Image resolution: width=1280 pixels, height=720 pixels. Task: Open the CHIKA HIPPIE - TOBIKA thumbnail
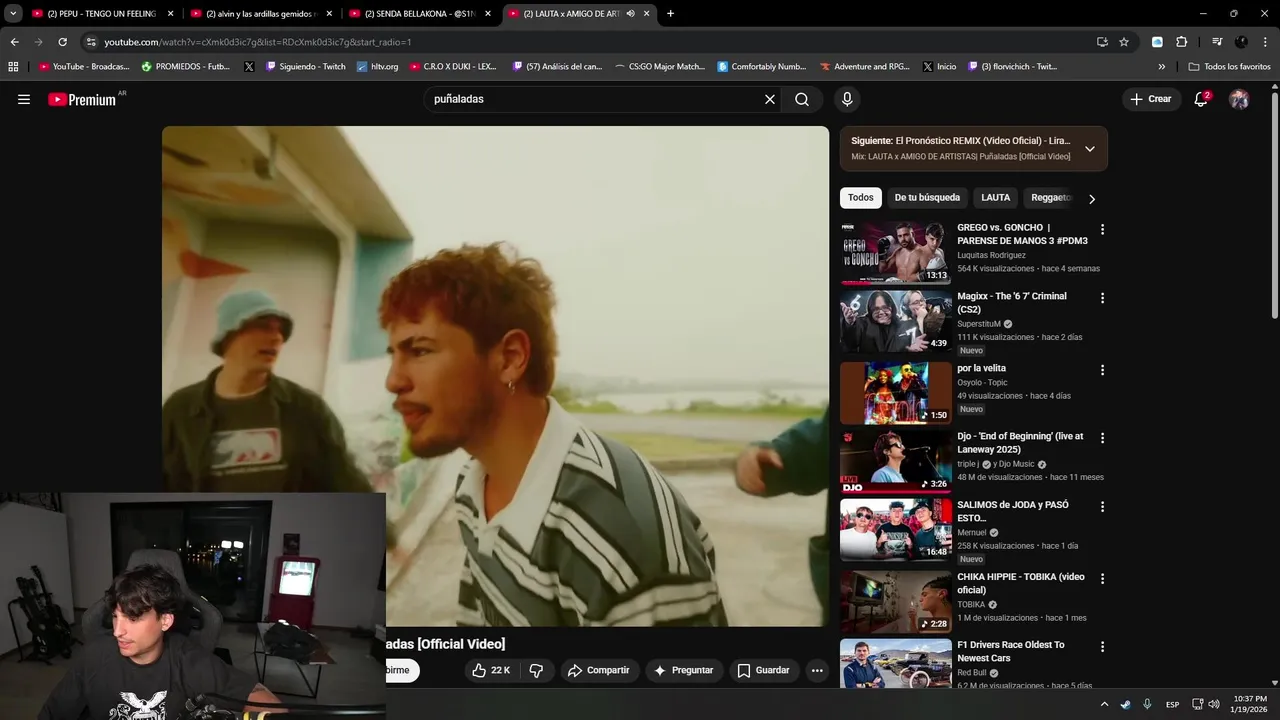[896, 602]
